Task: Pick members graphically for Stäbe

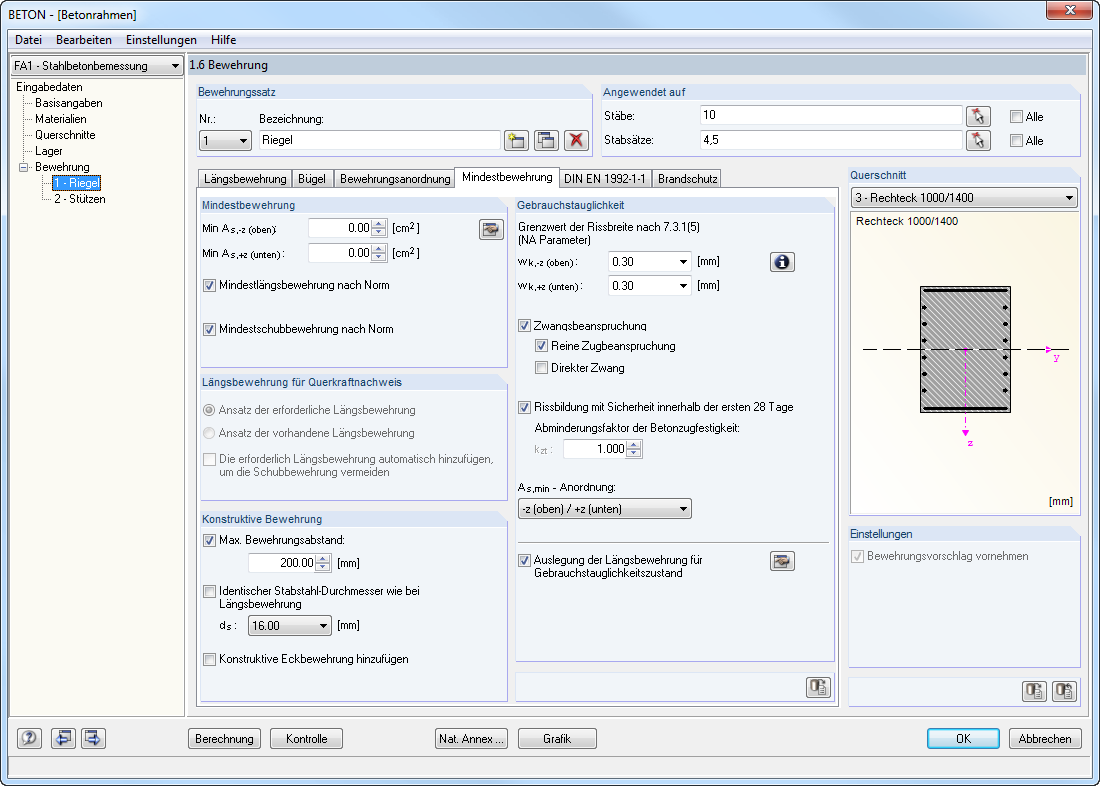Action: pyautogui.click(x=978, y=116)
